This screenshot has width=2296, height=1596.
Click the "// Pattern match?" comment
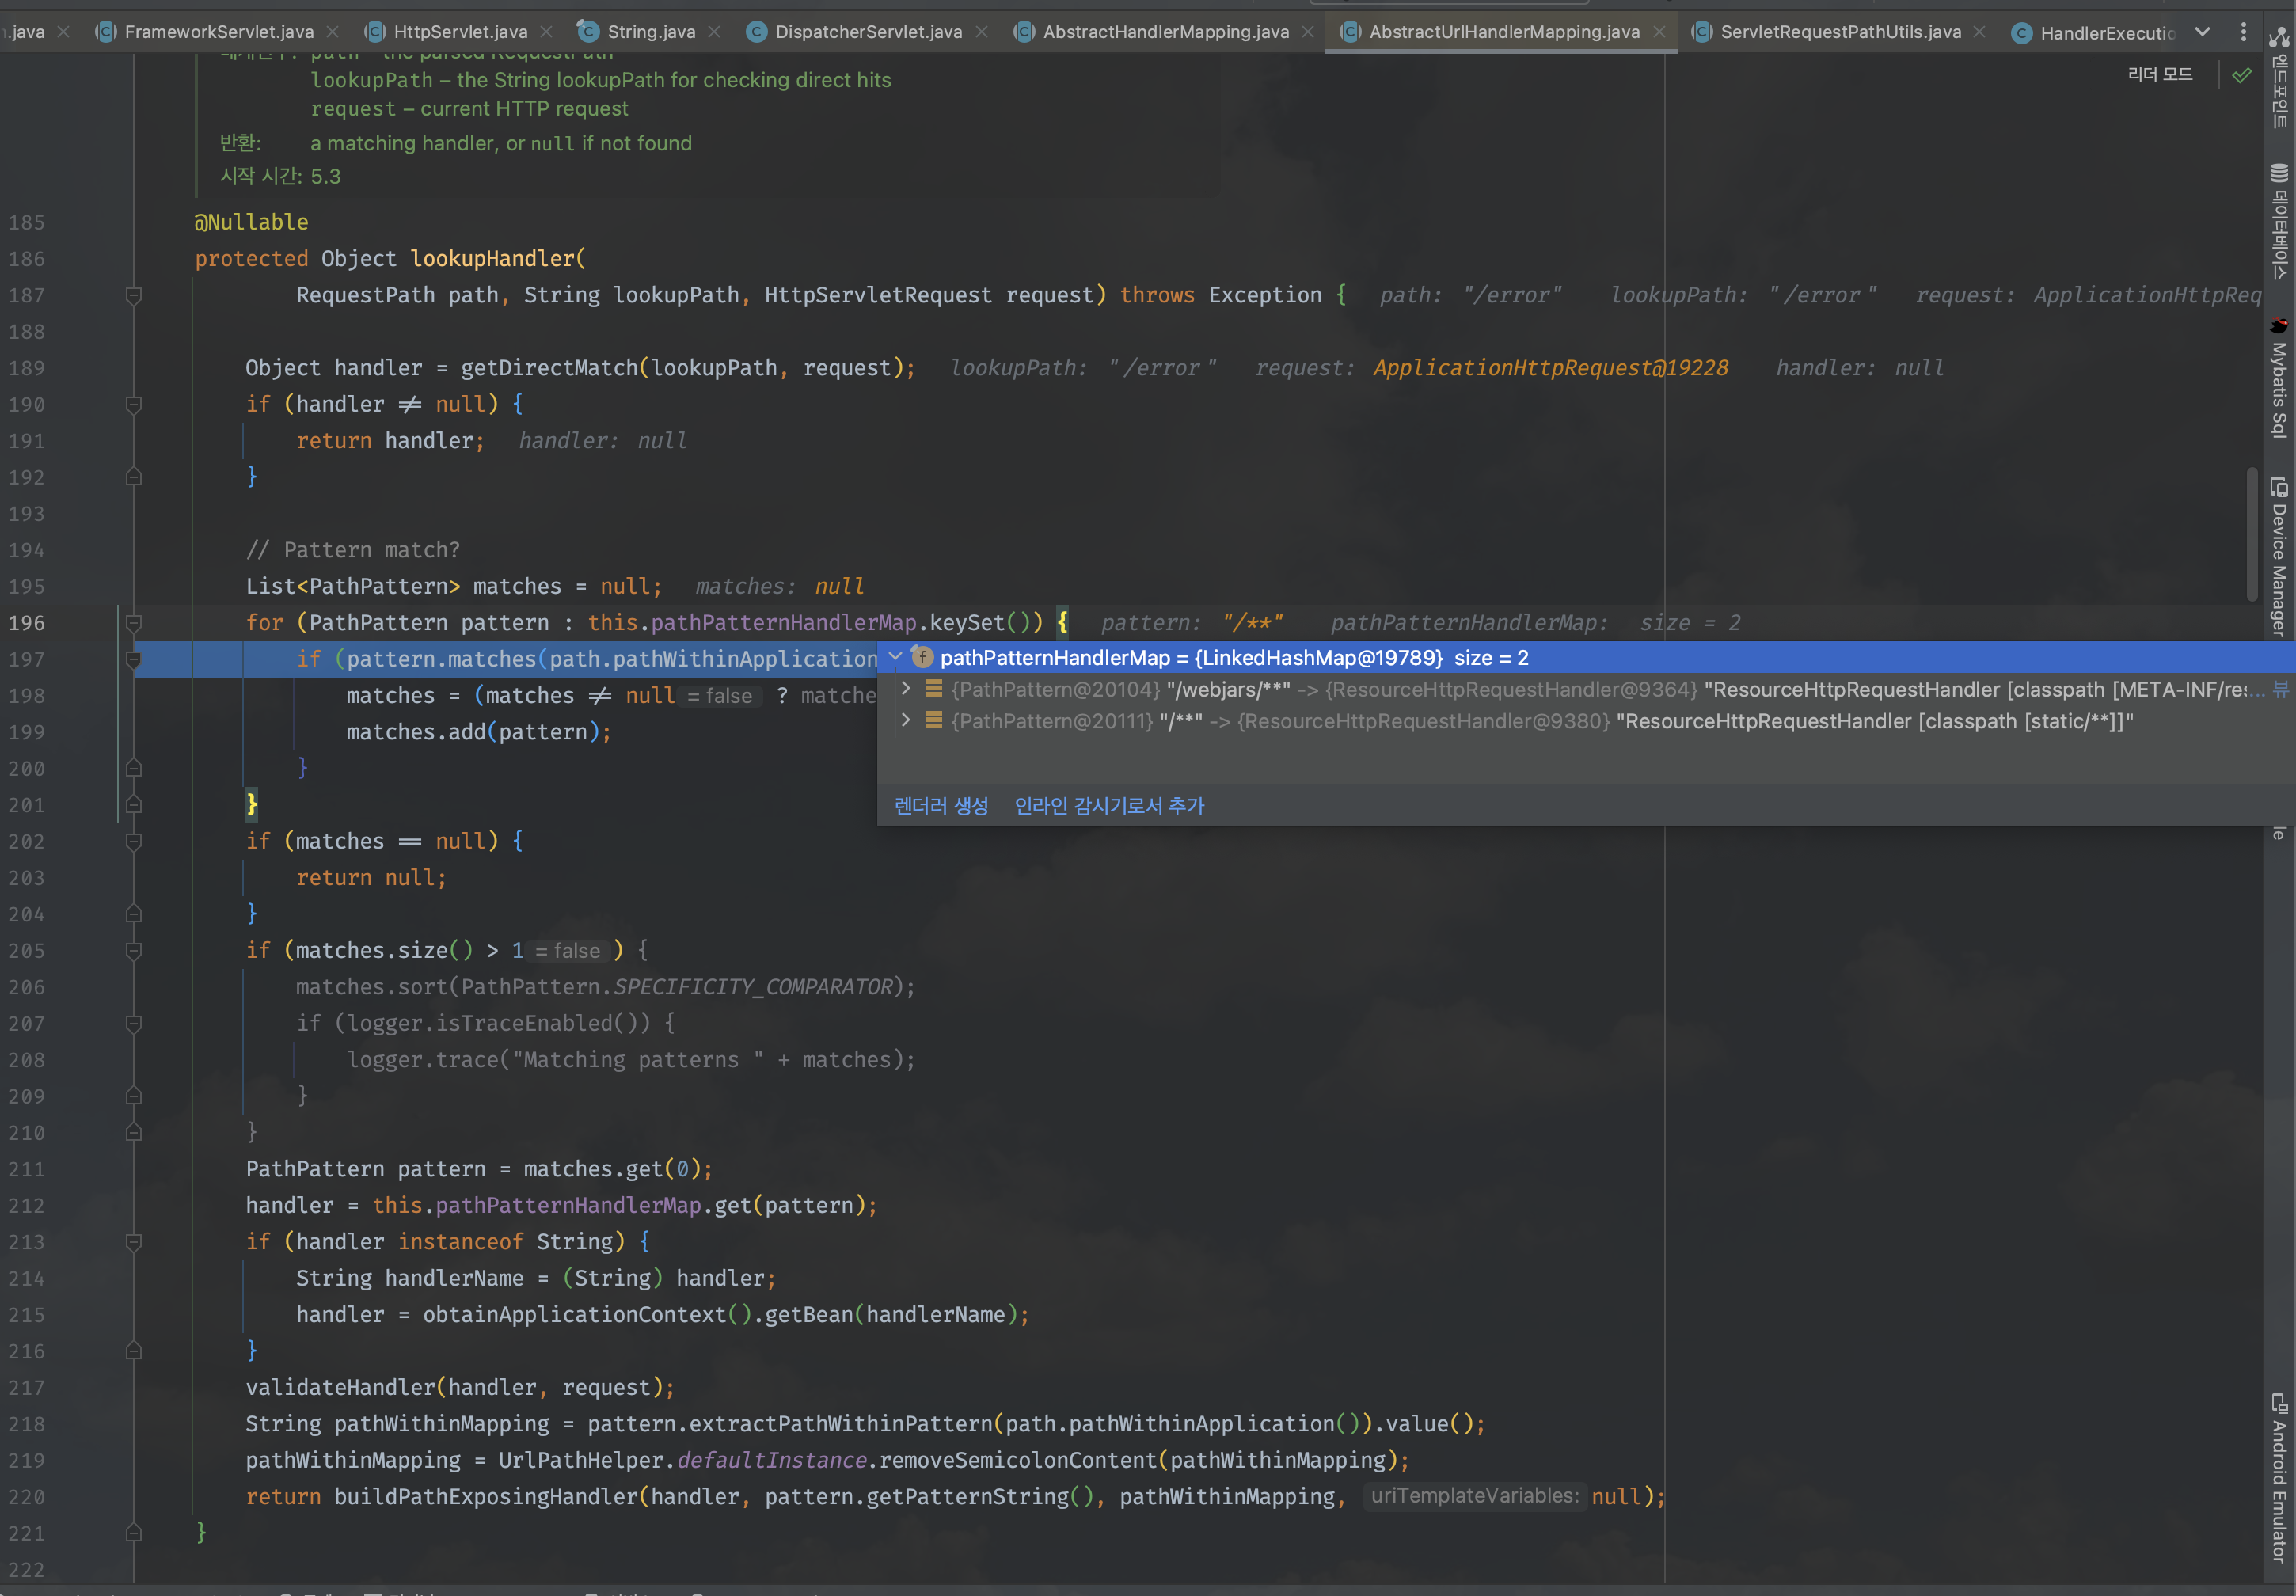pos(353,550)
